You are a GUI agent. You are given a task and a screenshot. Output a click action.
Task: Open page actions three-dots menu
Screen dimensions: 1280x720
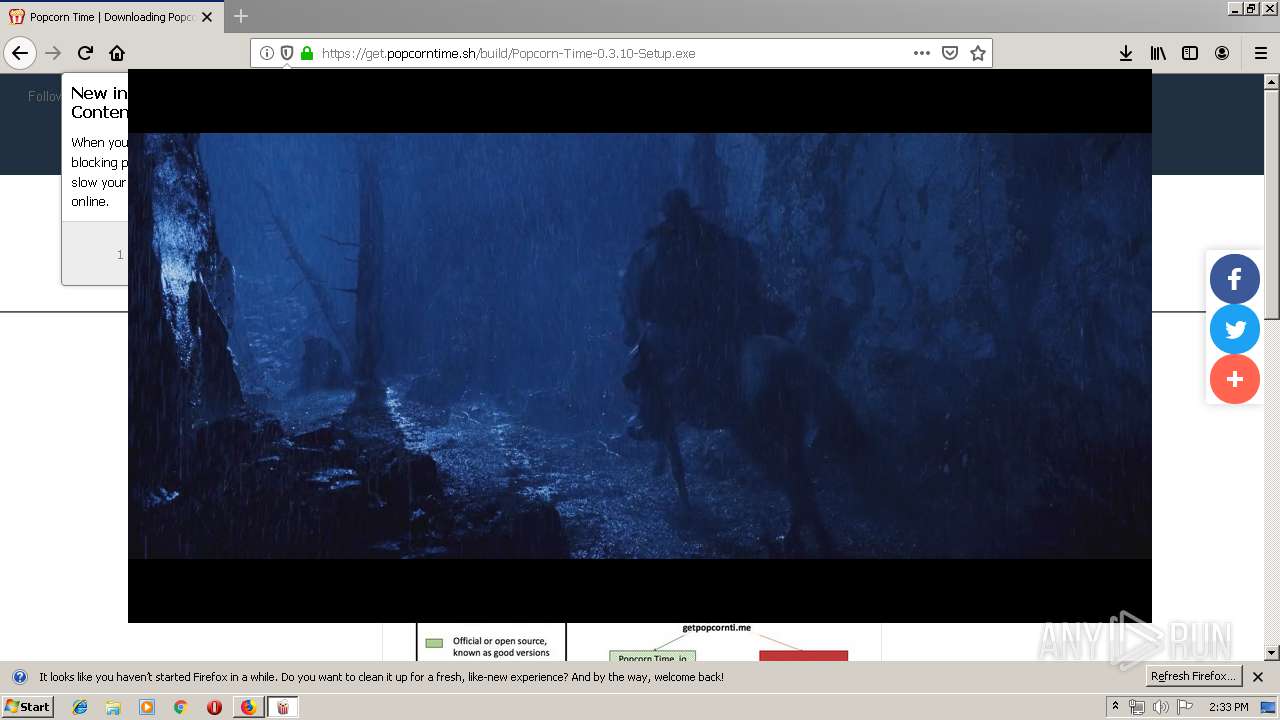pos(922,53)
